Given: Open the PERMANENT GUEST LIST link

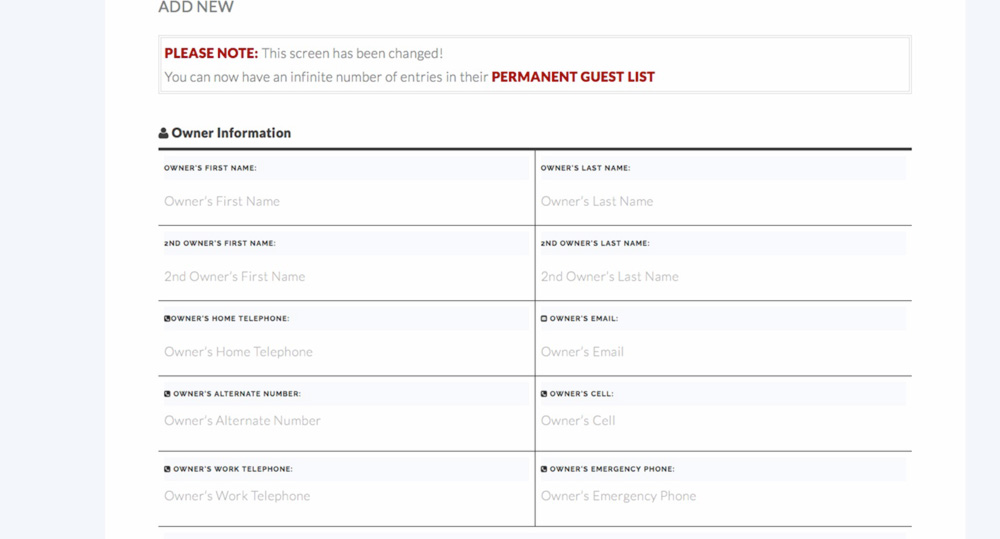Looking at the screenshot, I should [x=573, y=77].
